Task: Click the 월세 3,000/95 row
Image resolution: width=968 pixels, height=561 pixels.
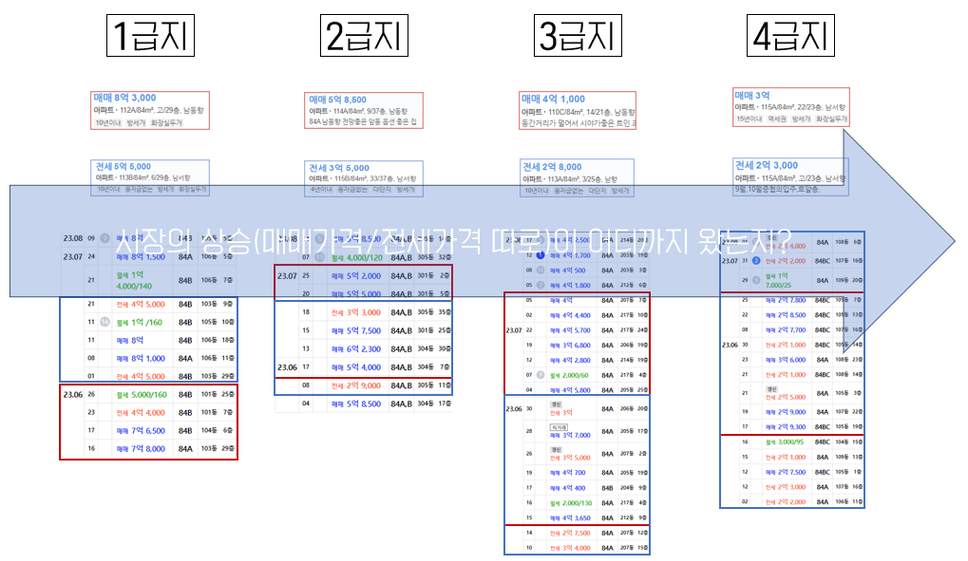Action: [x=792, y=442]
